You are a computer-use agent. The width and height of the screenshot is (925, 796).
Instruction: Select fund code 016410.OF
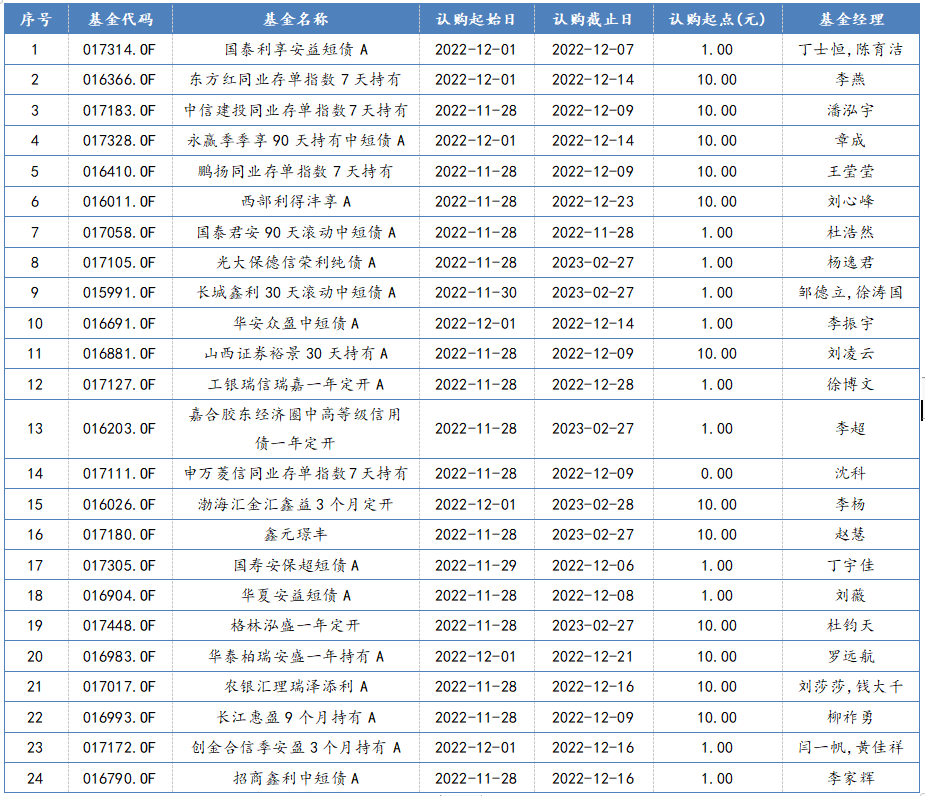click(x=119, y=172)
